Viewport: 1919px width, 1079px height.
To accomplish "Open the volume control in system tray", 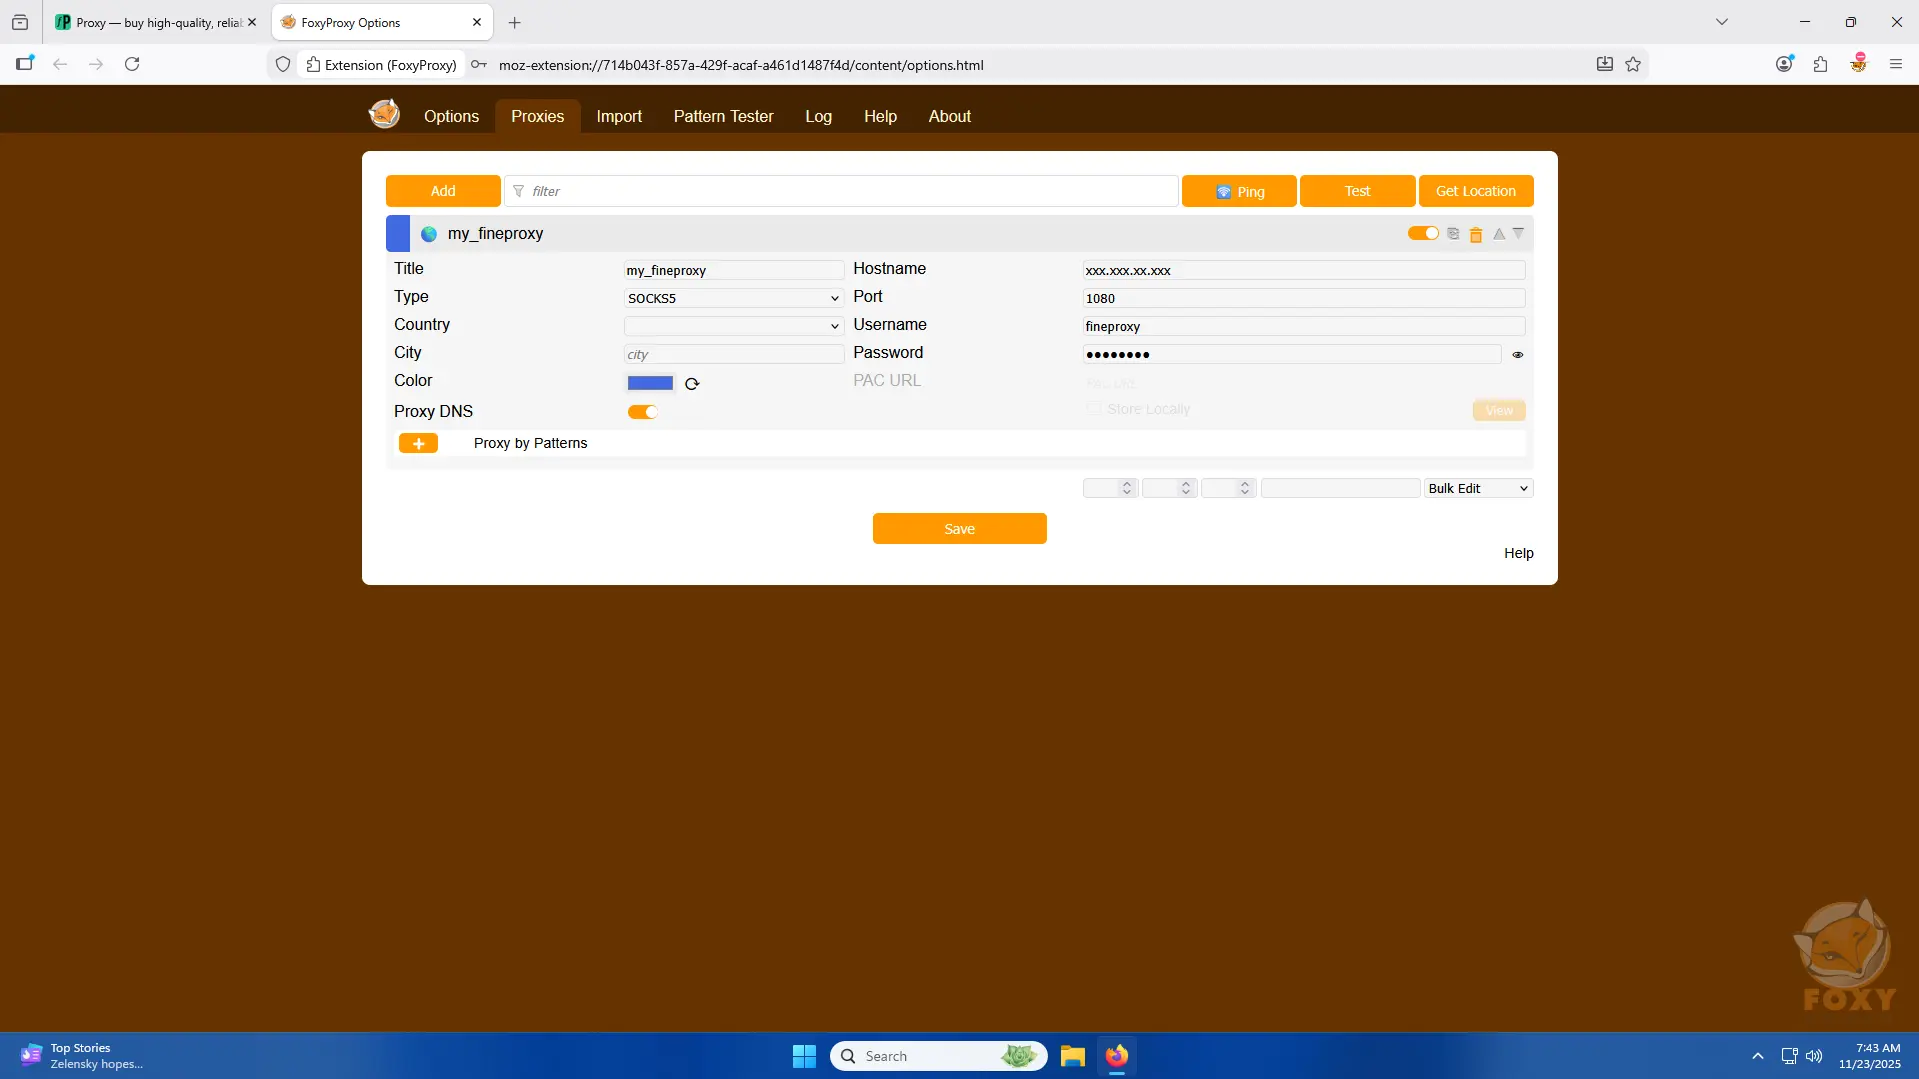I will point(1814,1056).
